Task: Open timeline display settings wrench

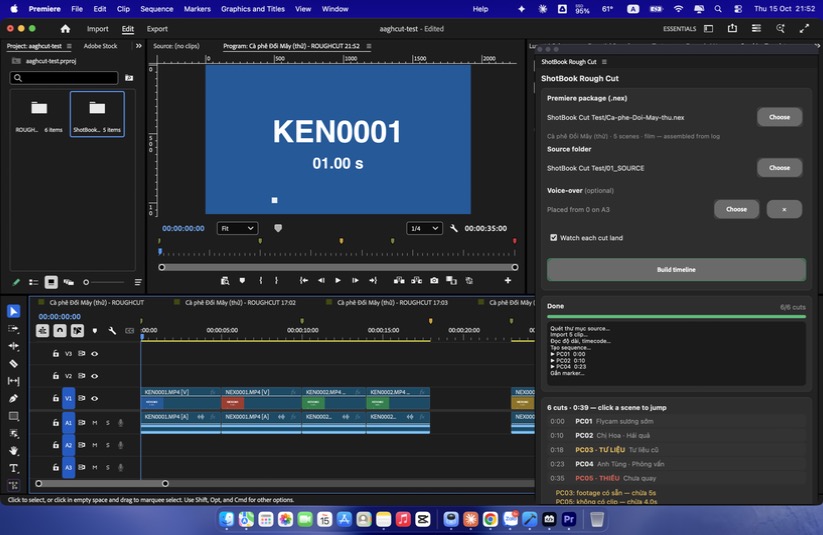Action: 112,331
